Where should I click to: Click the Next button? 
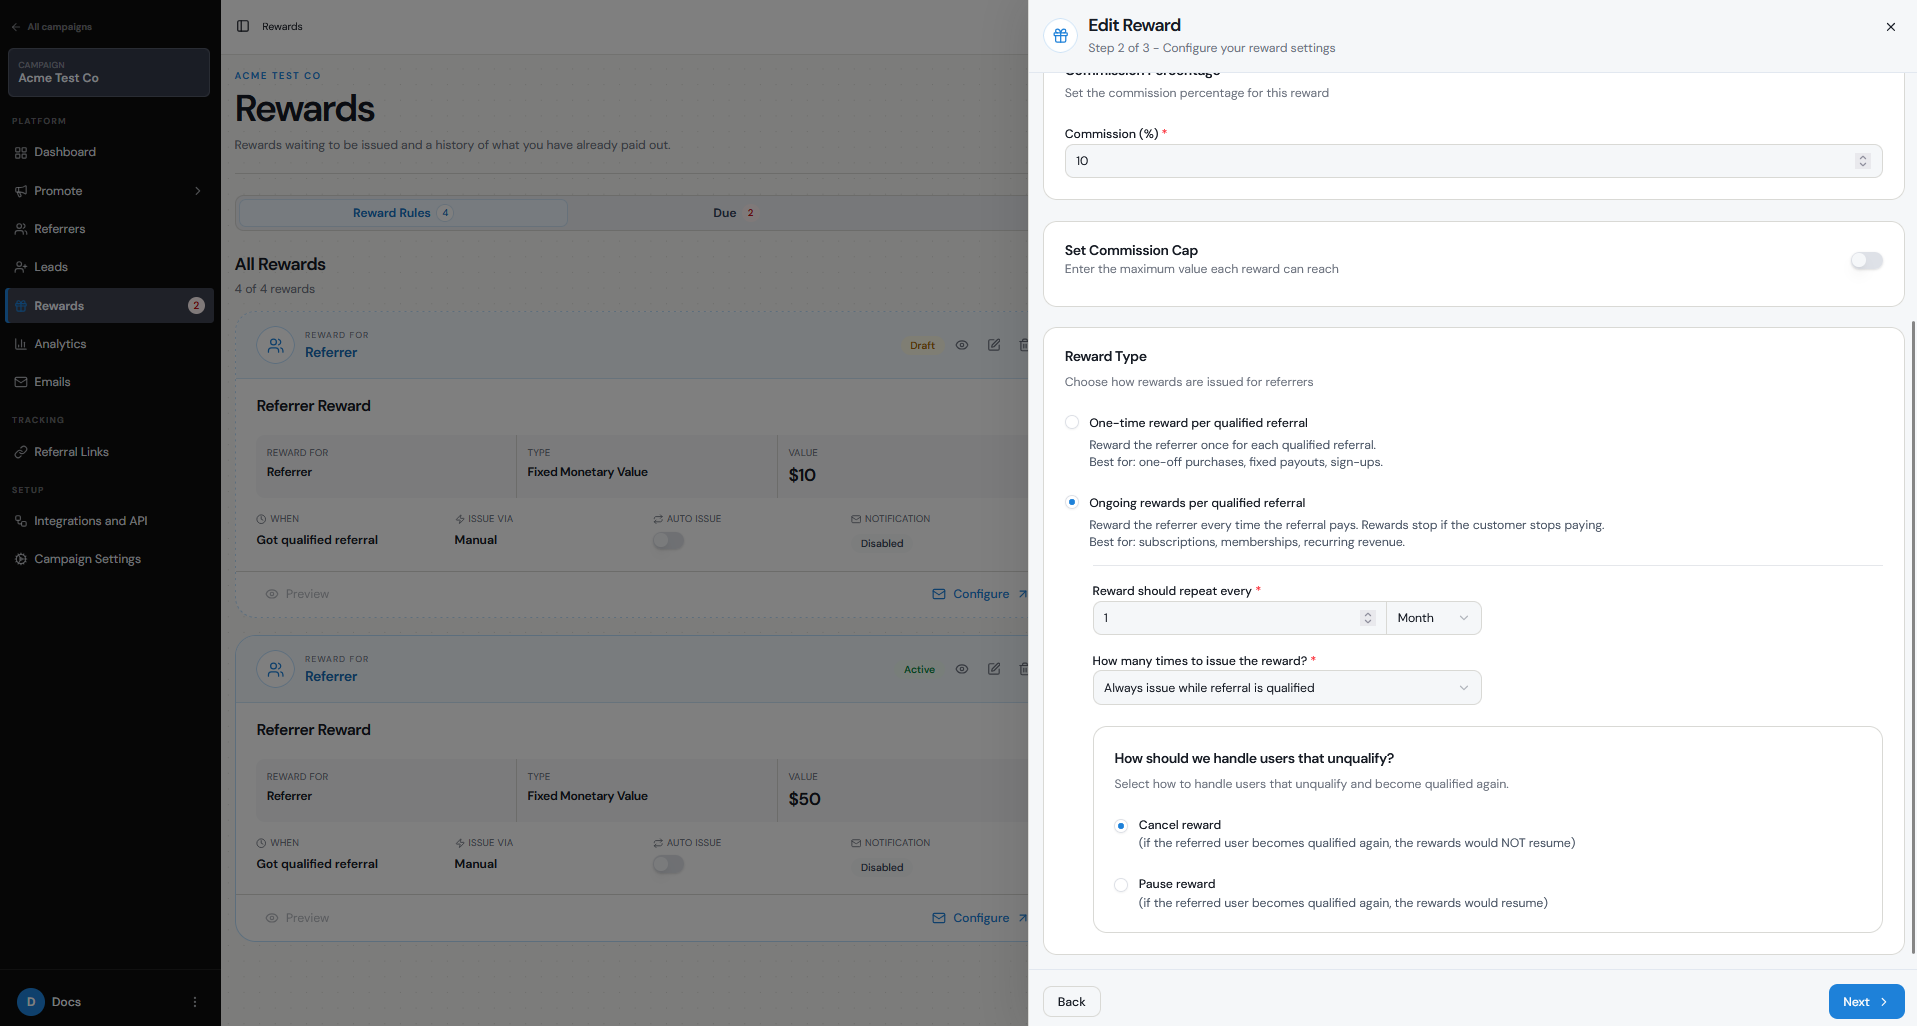[1866, 1002]
